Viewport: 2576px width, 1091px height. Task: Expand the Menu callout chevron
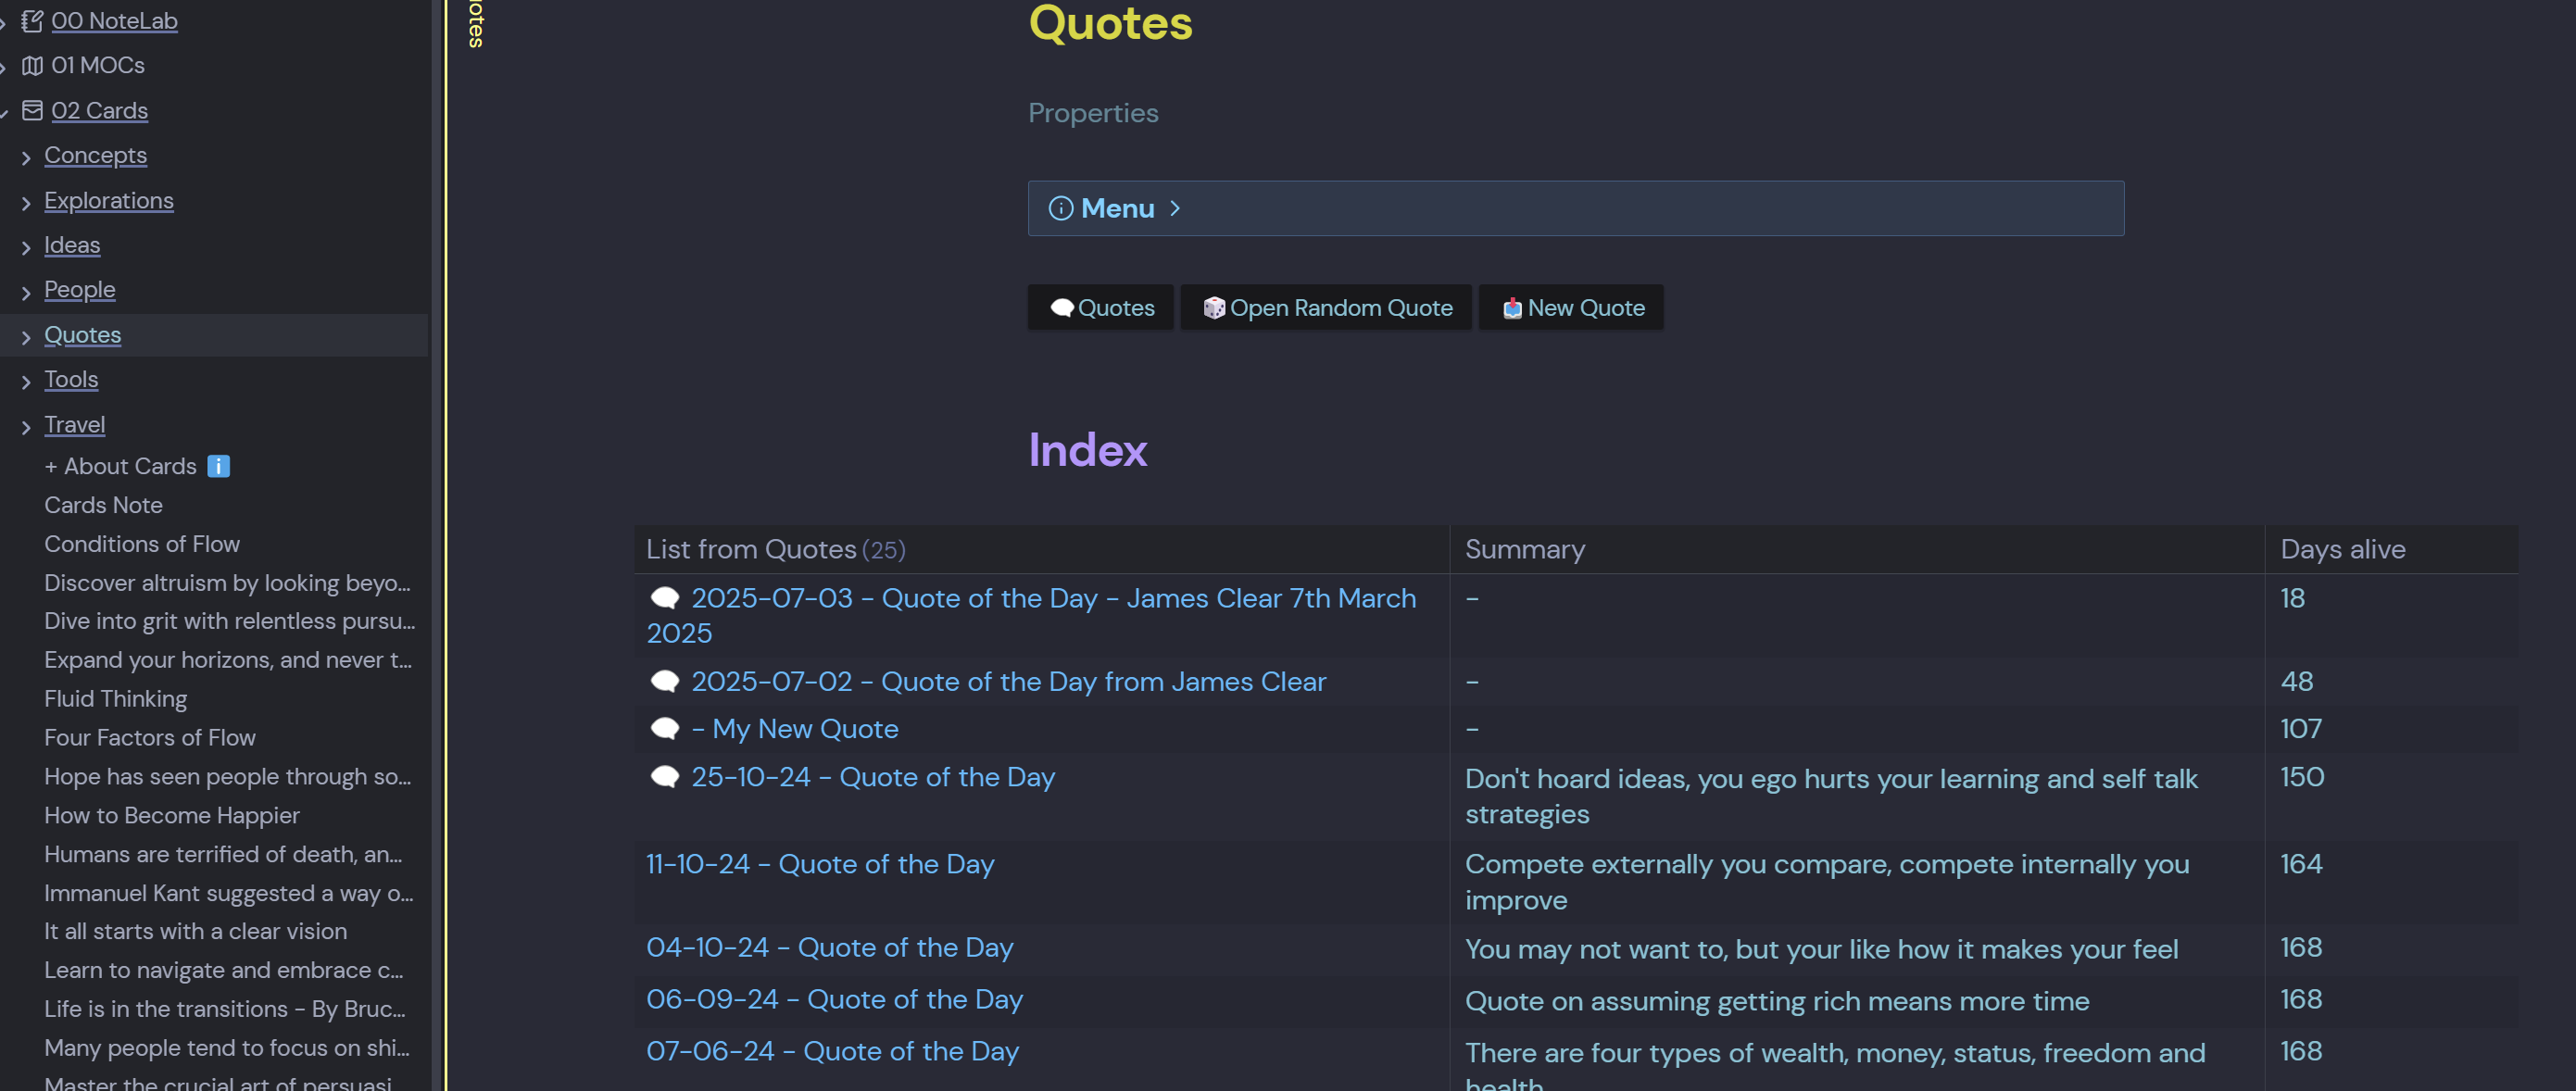coord(1175,208)
